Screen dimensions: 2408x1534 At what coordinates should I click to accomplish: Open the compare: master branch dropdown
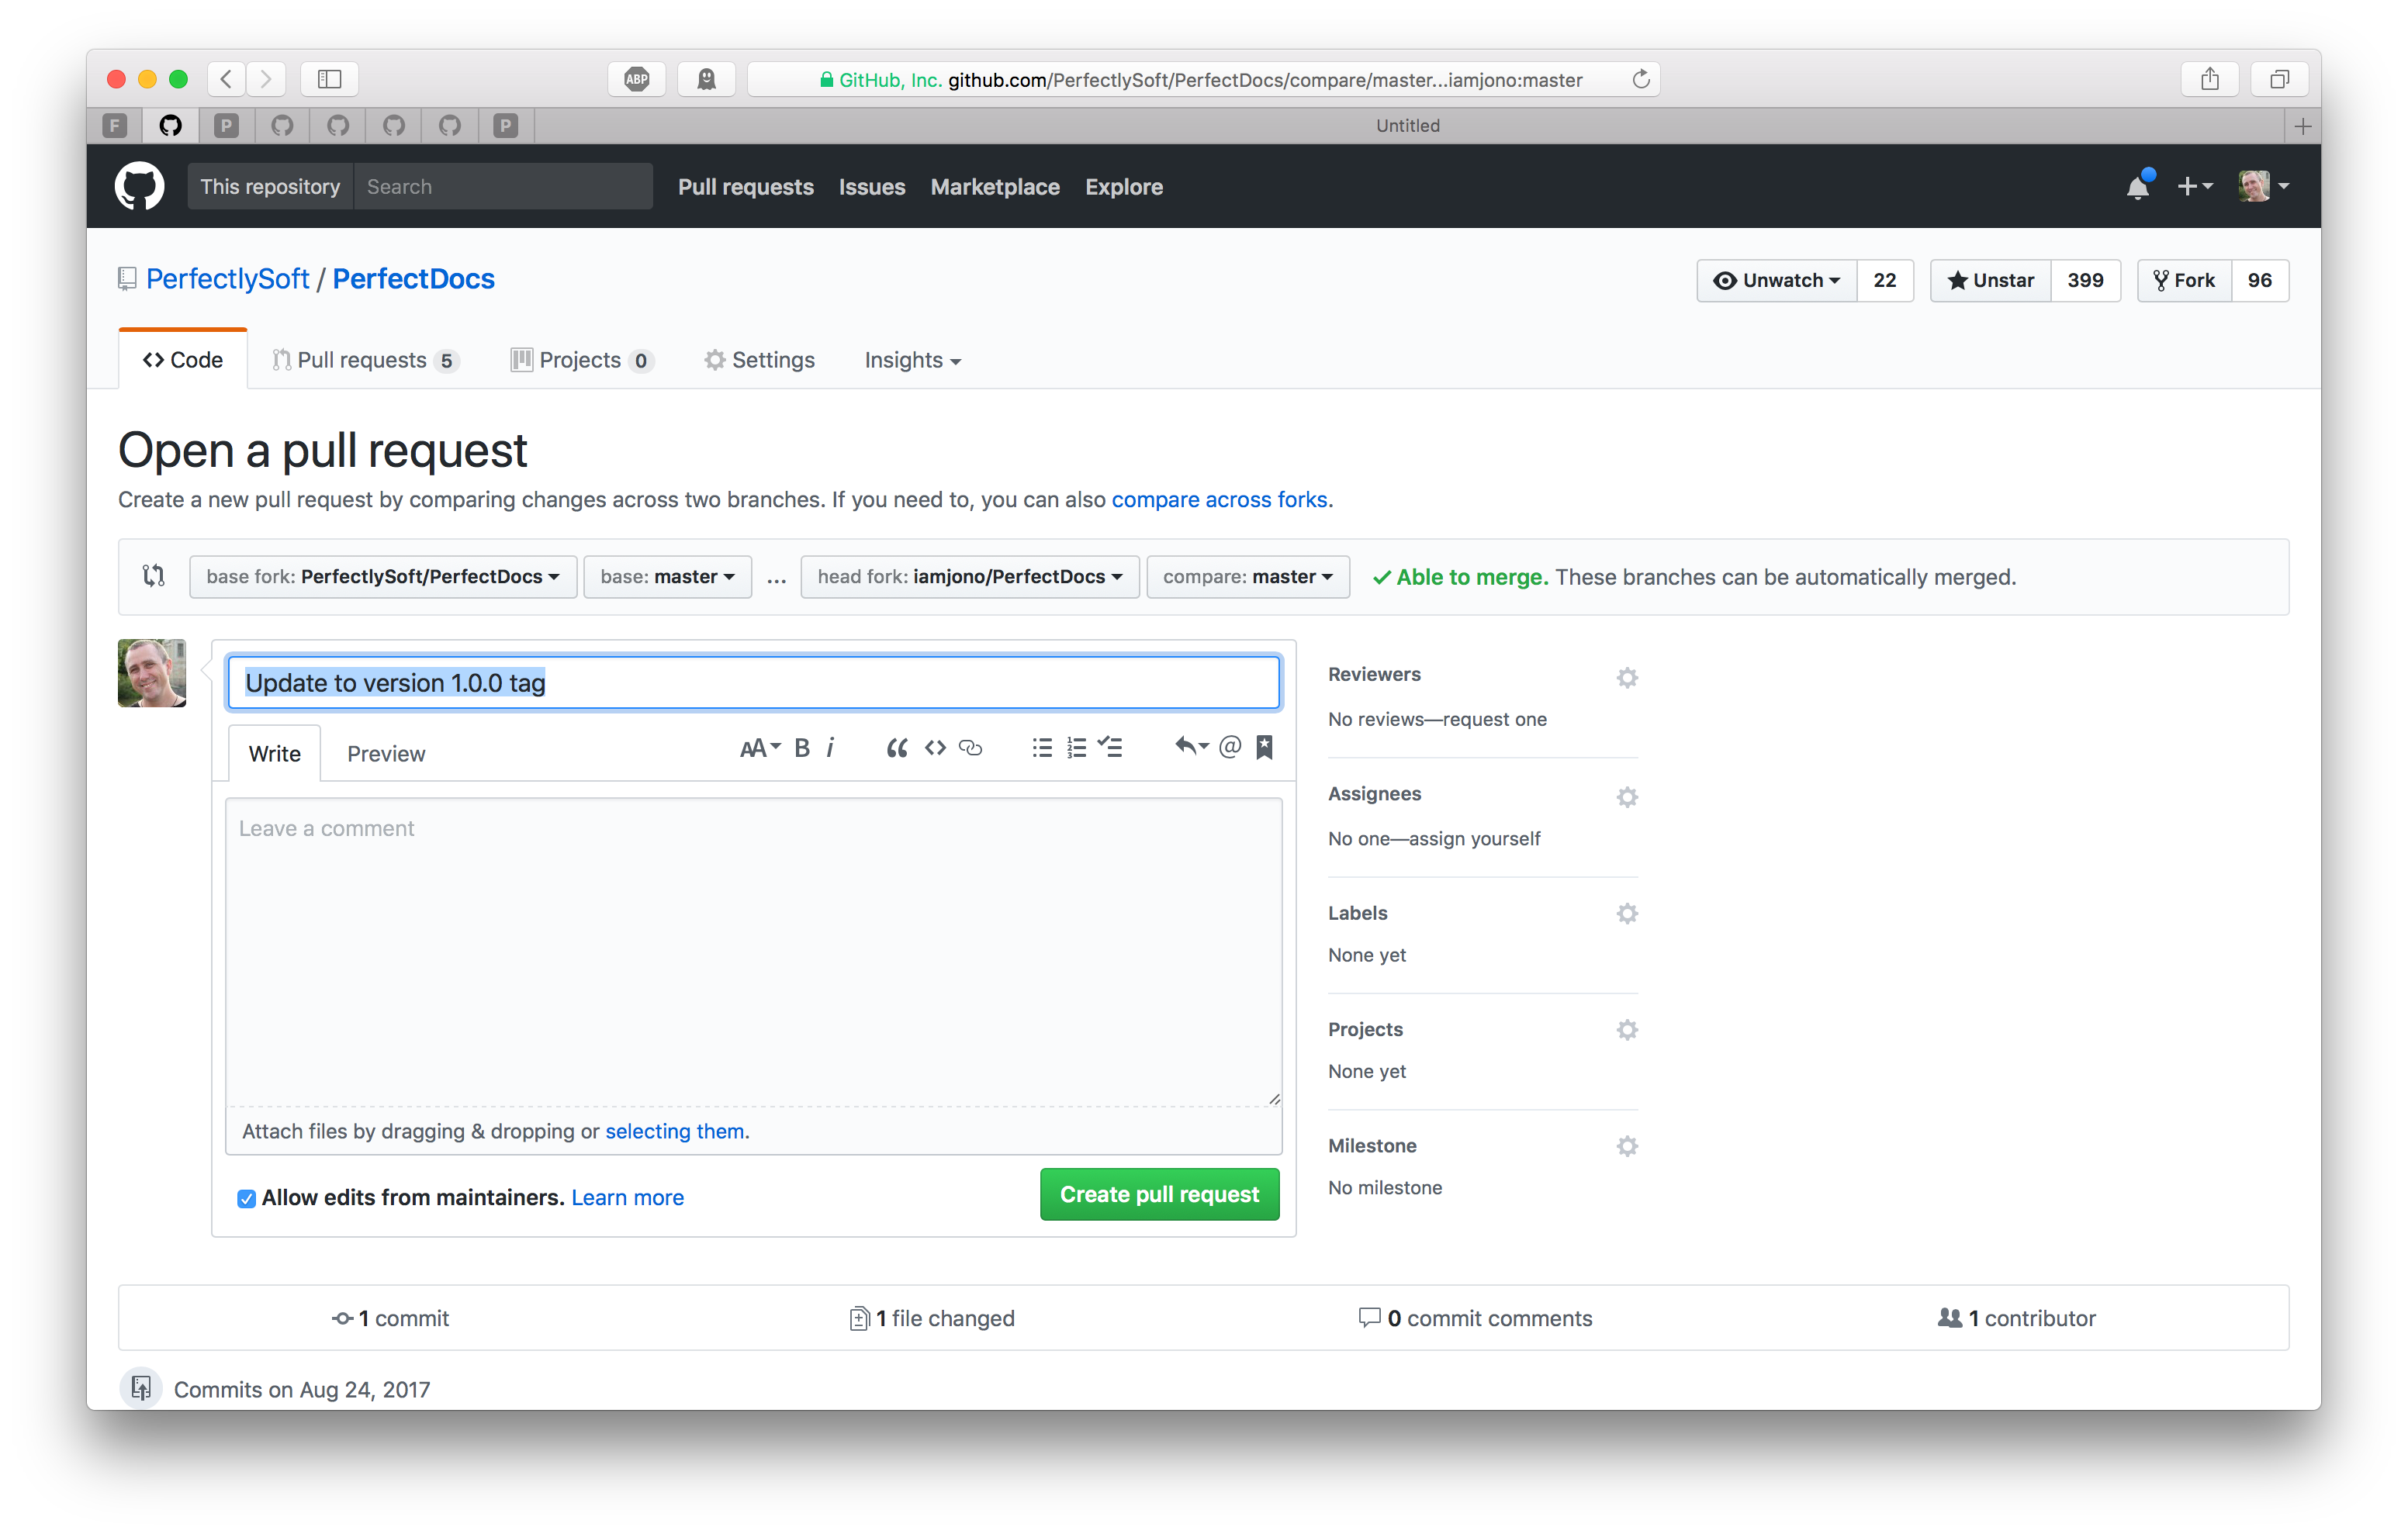click(1247, 577)
